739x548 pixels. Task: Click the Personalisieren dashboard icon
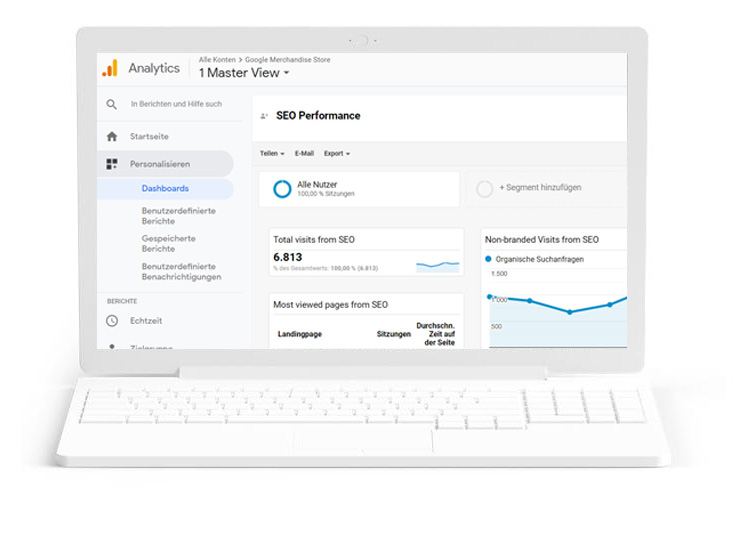[112, 164]
